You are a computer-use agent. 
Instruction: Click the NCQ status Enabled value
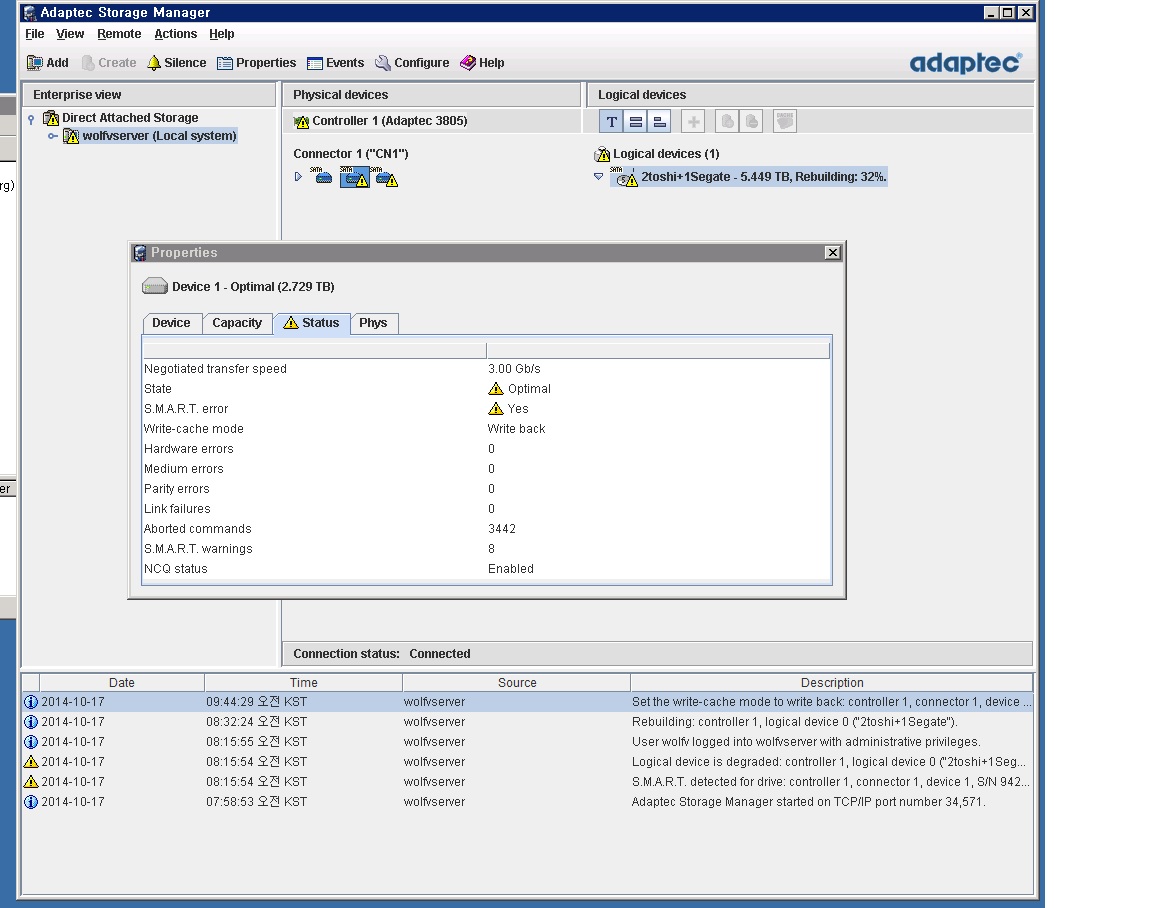[x=511, y=569]
